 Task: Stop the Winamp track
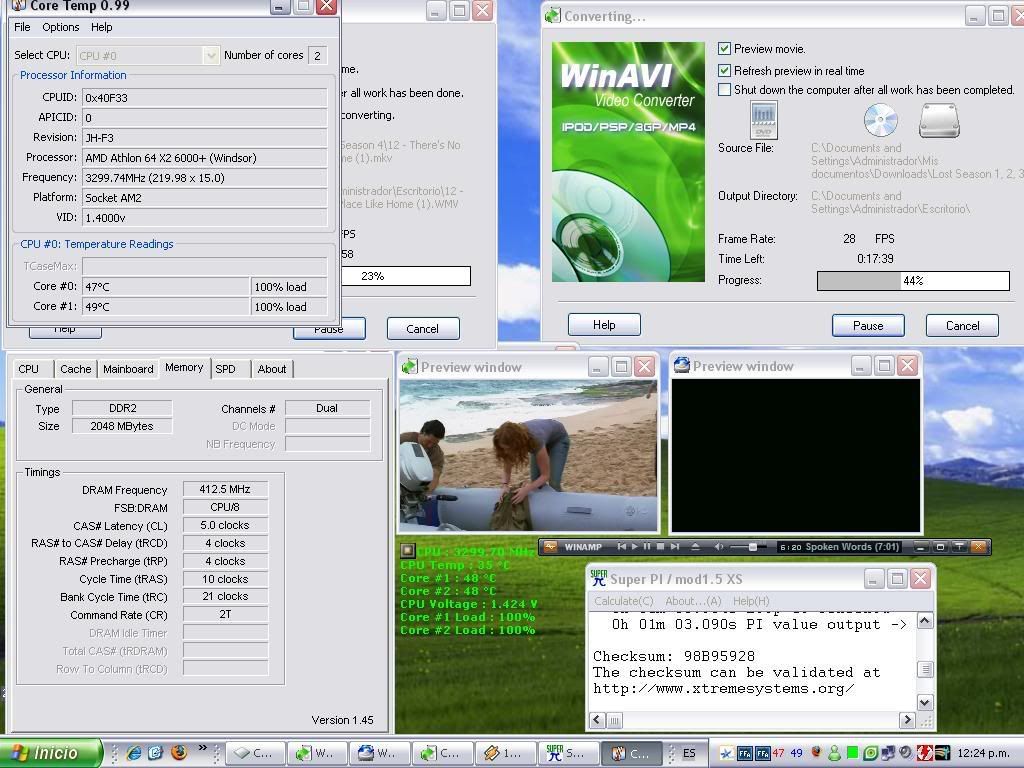[660, 547]
